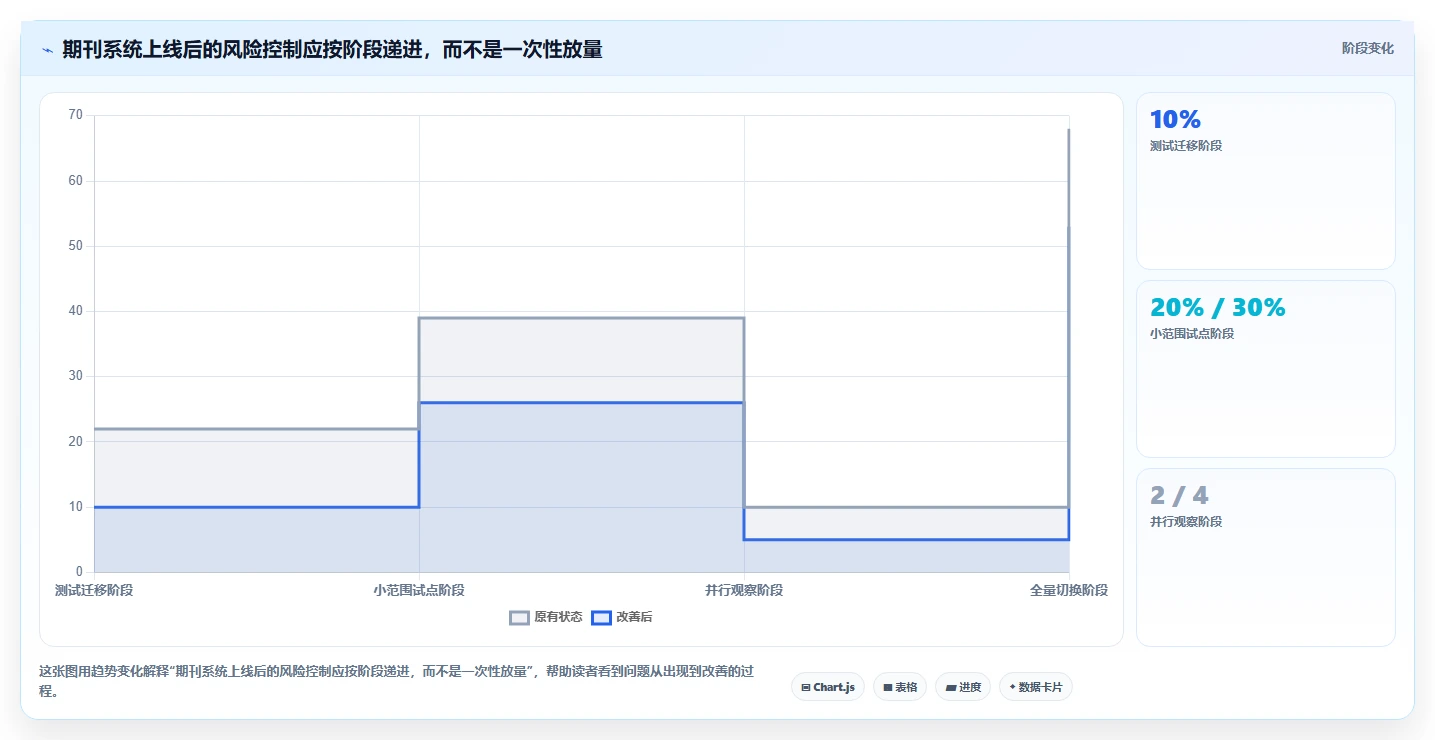Image resolution: width=1435 pixels, height=740 pixels.
Task: Click the 小范围试点阶段 x-axis label
Action: (x=419, y=590)
